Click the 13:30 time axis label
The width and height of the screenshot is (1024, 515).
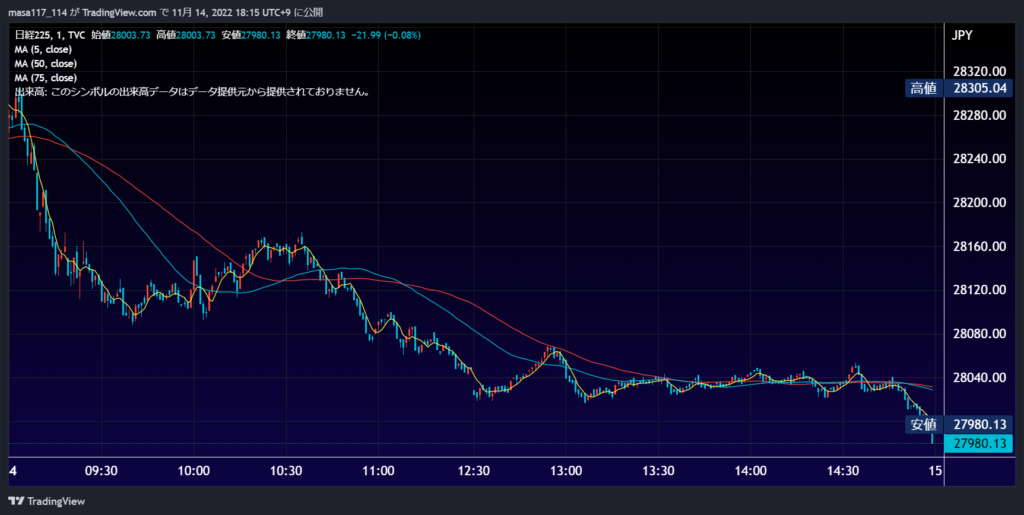click(x=658, y=471)
